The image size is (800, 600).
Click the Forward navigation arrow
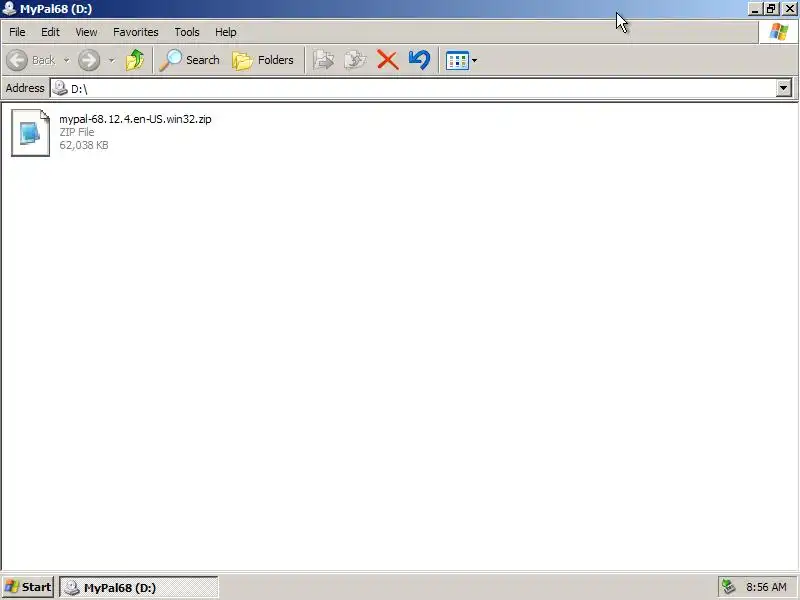[x=89, y=60]
